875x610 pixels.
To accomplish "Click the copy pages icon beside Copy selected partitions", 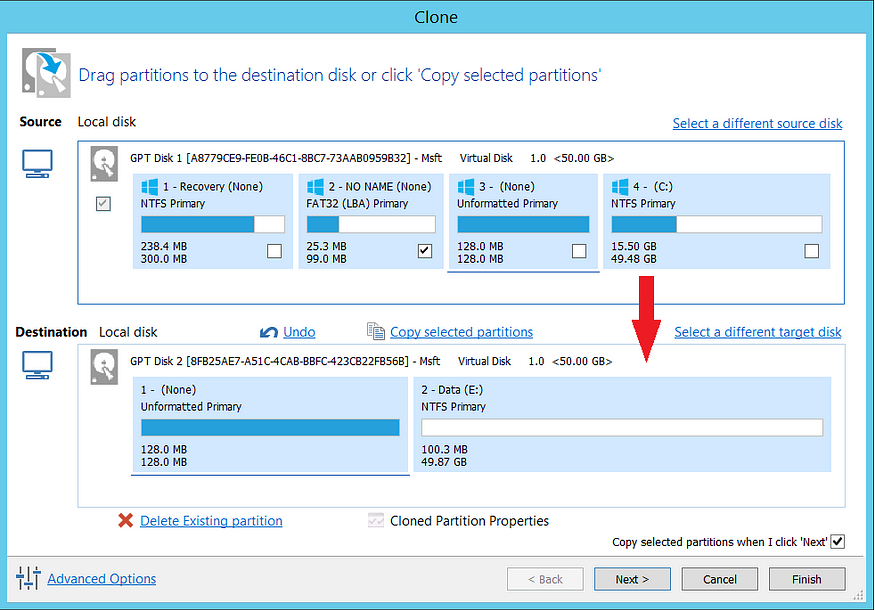I will coord(376,331).
